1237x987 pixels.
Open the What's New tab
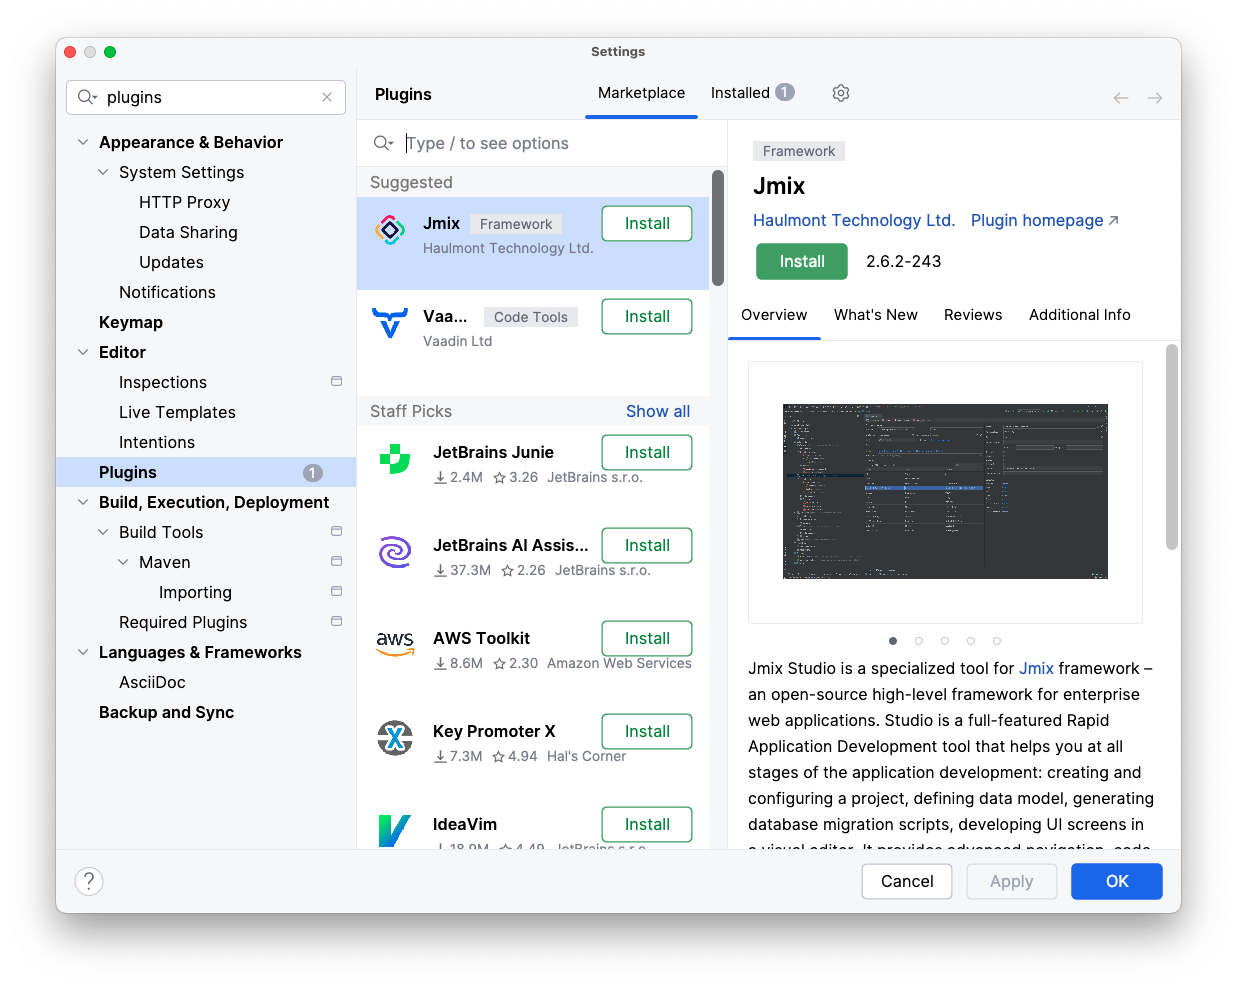[876, 315]
